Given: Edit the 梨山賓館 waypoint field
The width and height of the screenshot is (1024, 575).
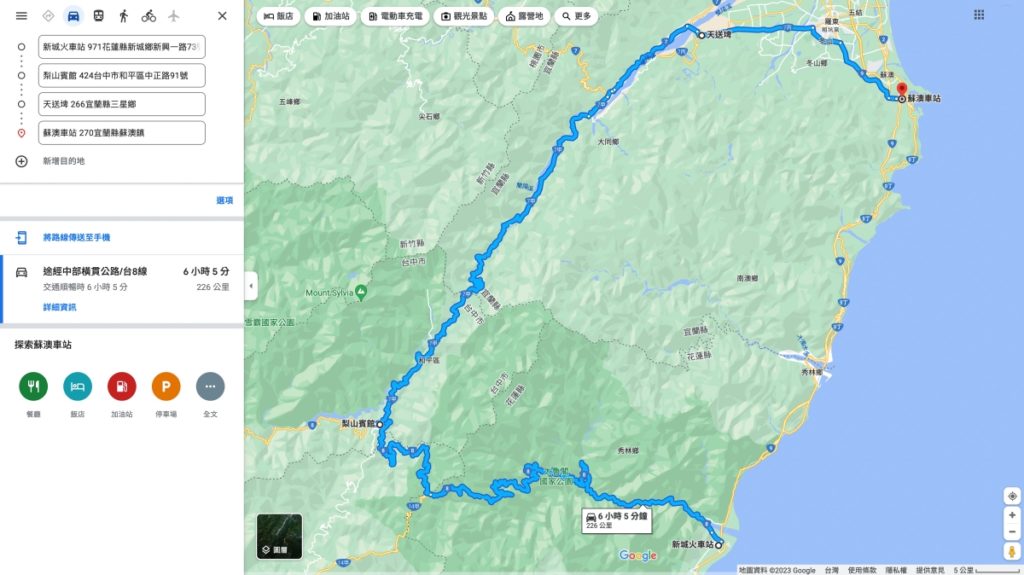Looking at the screenshot, I should pos(121,76).
